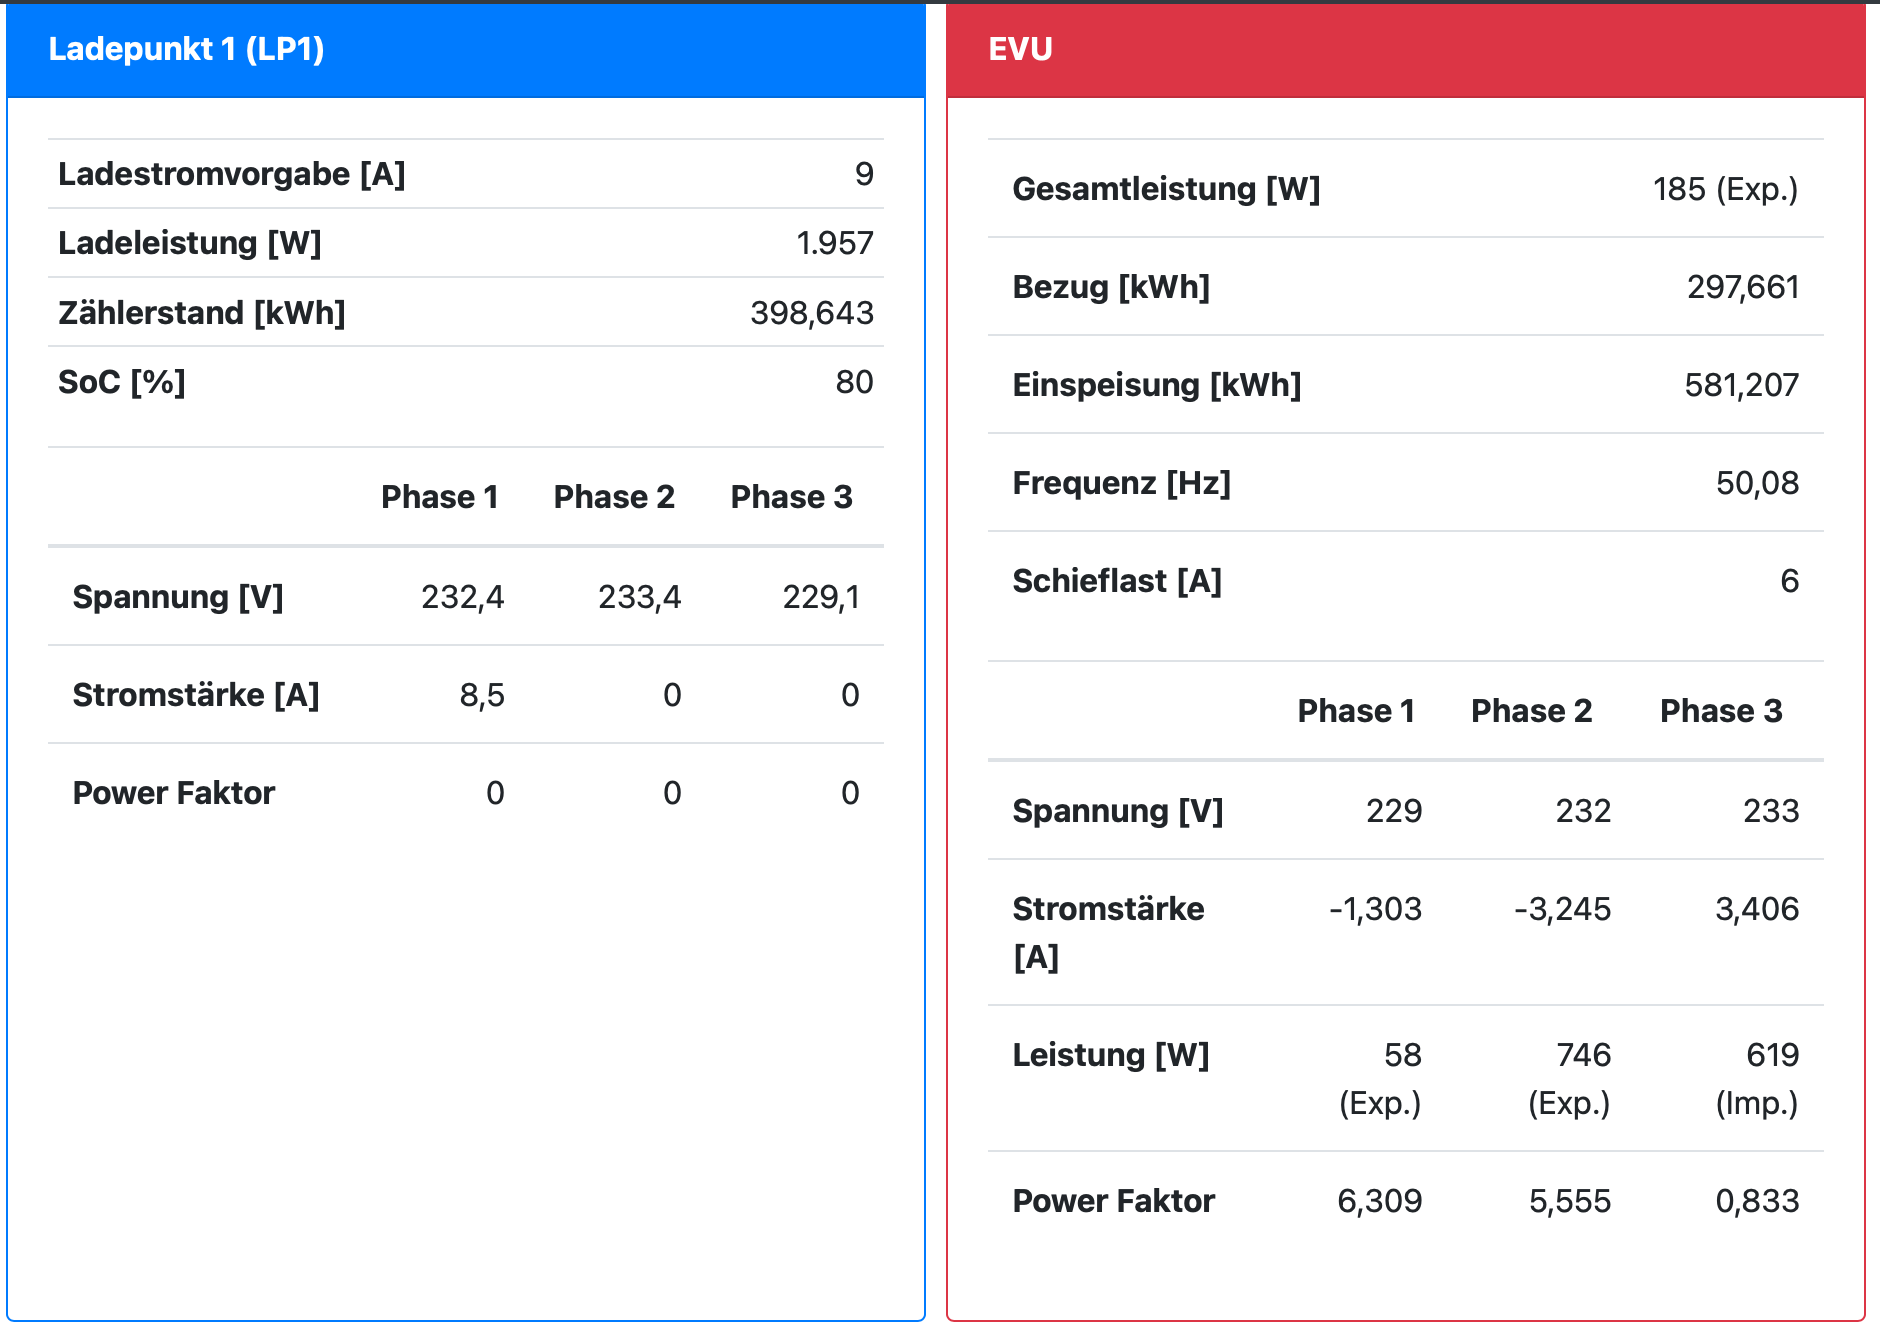Image resolution: width=1880 pixels, height=1332 pixels.
Task: Select the Ladestromvorgabe [A] row label
Action: point(232,174)
